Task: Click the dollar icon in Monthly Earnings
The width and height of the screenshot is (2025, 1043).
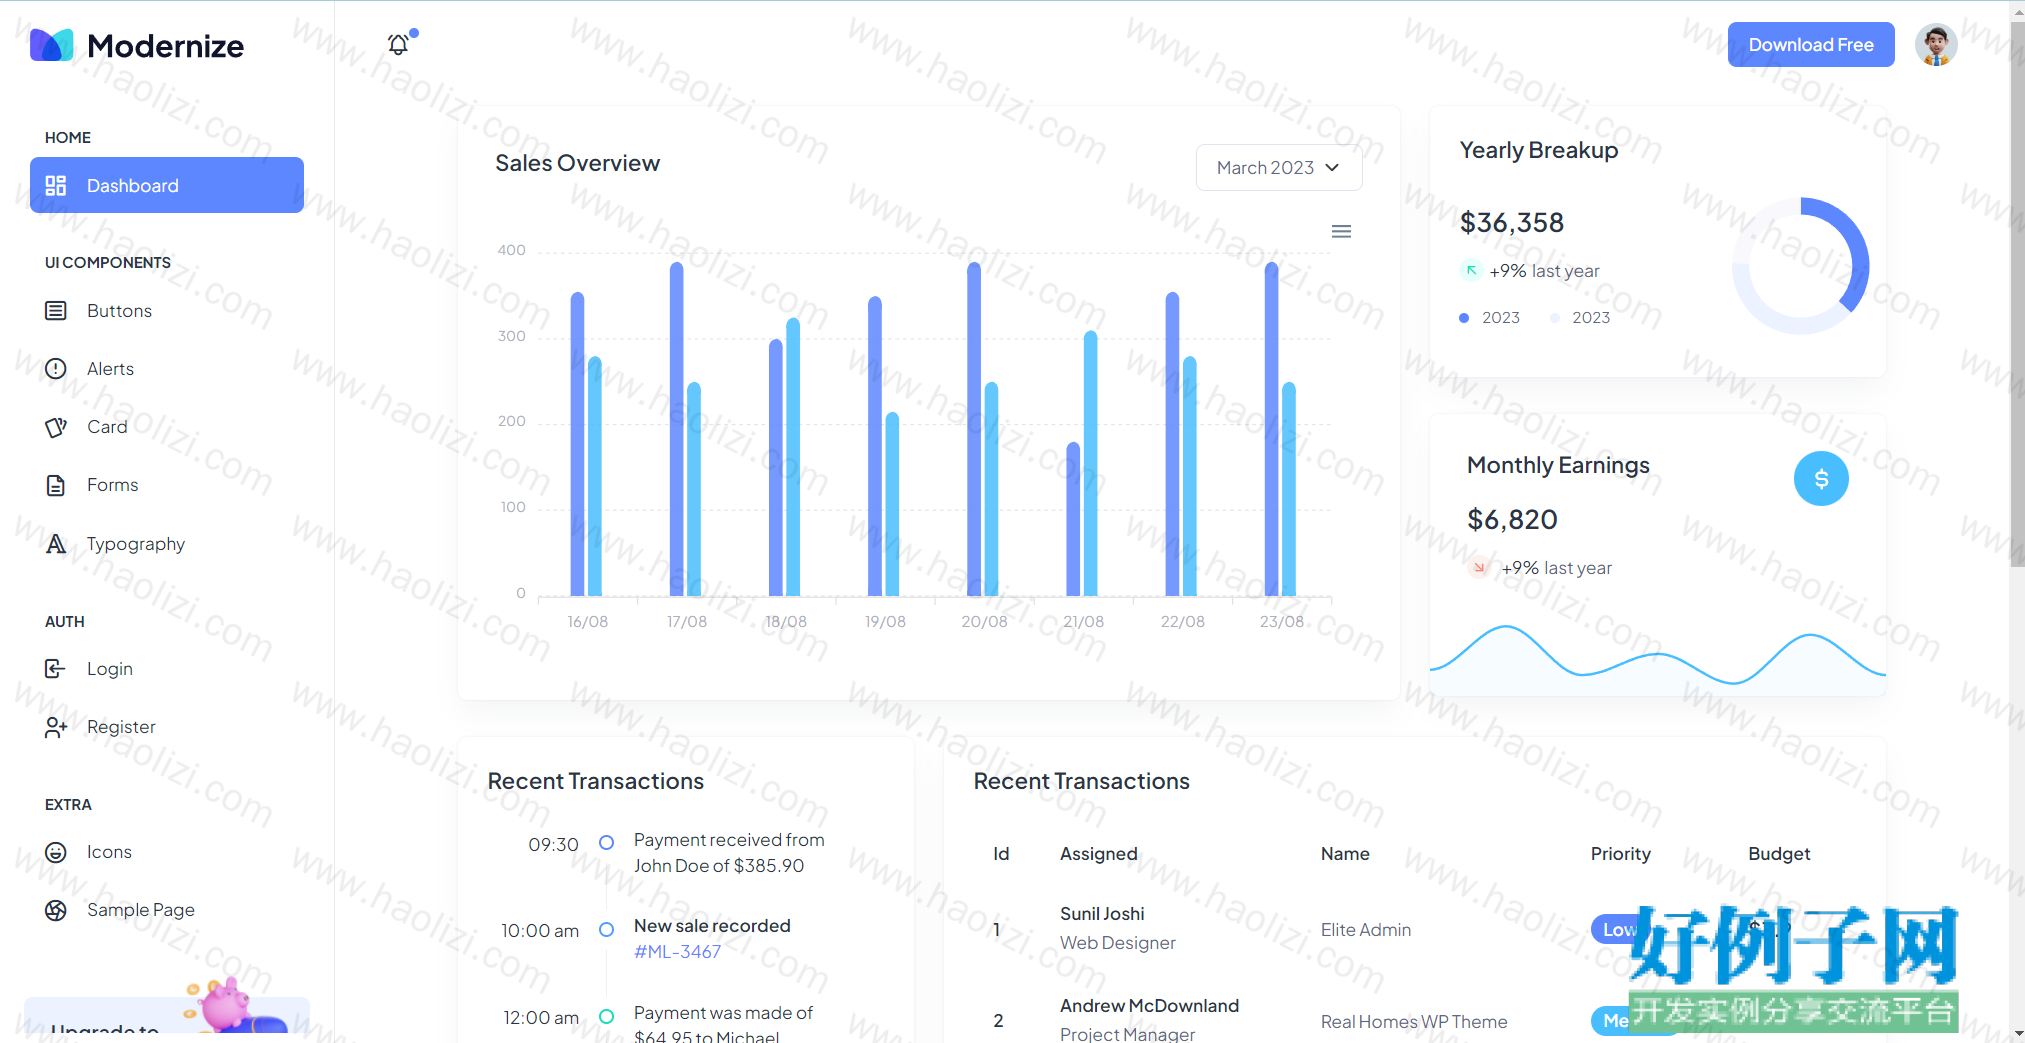Action: tap(1821, 479)
